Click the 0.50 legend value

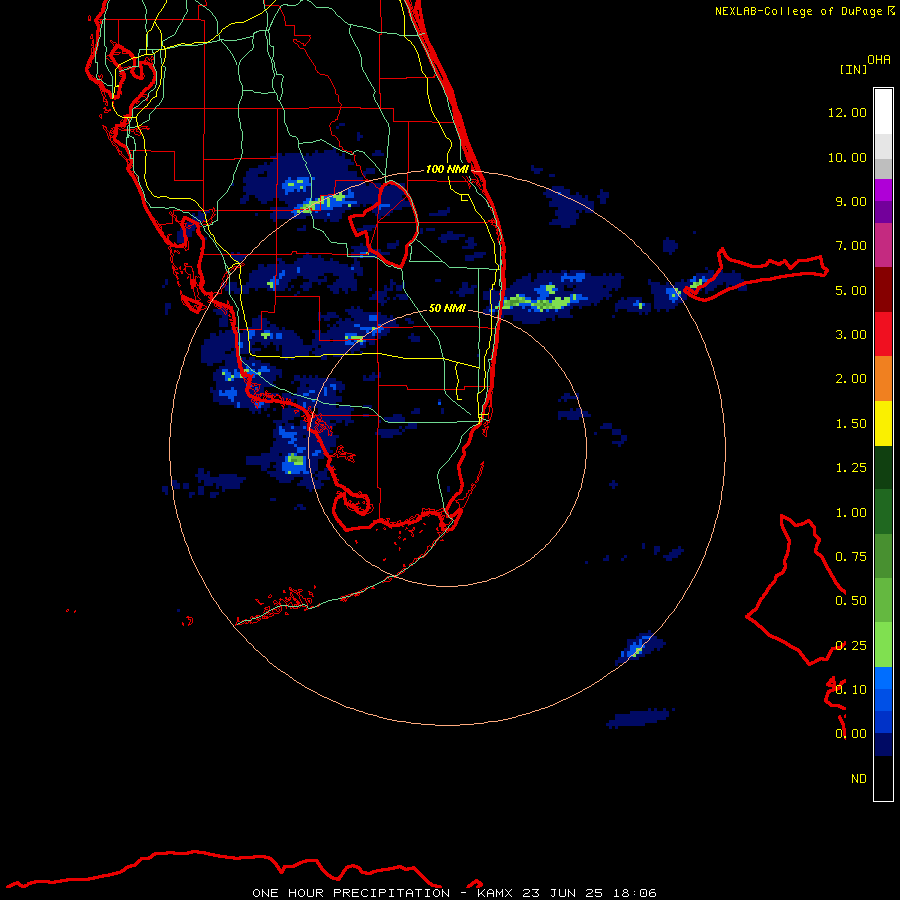851,601
